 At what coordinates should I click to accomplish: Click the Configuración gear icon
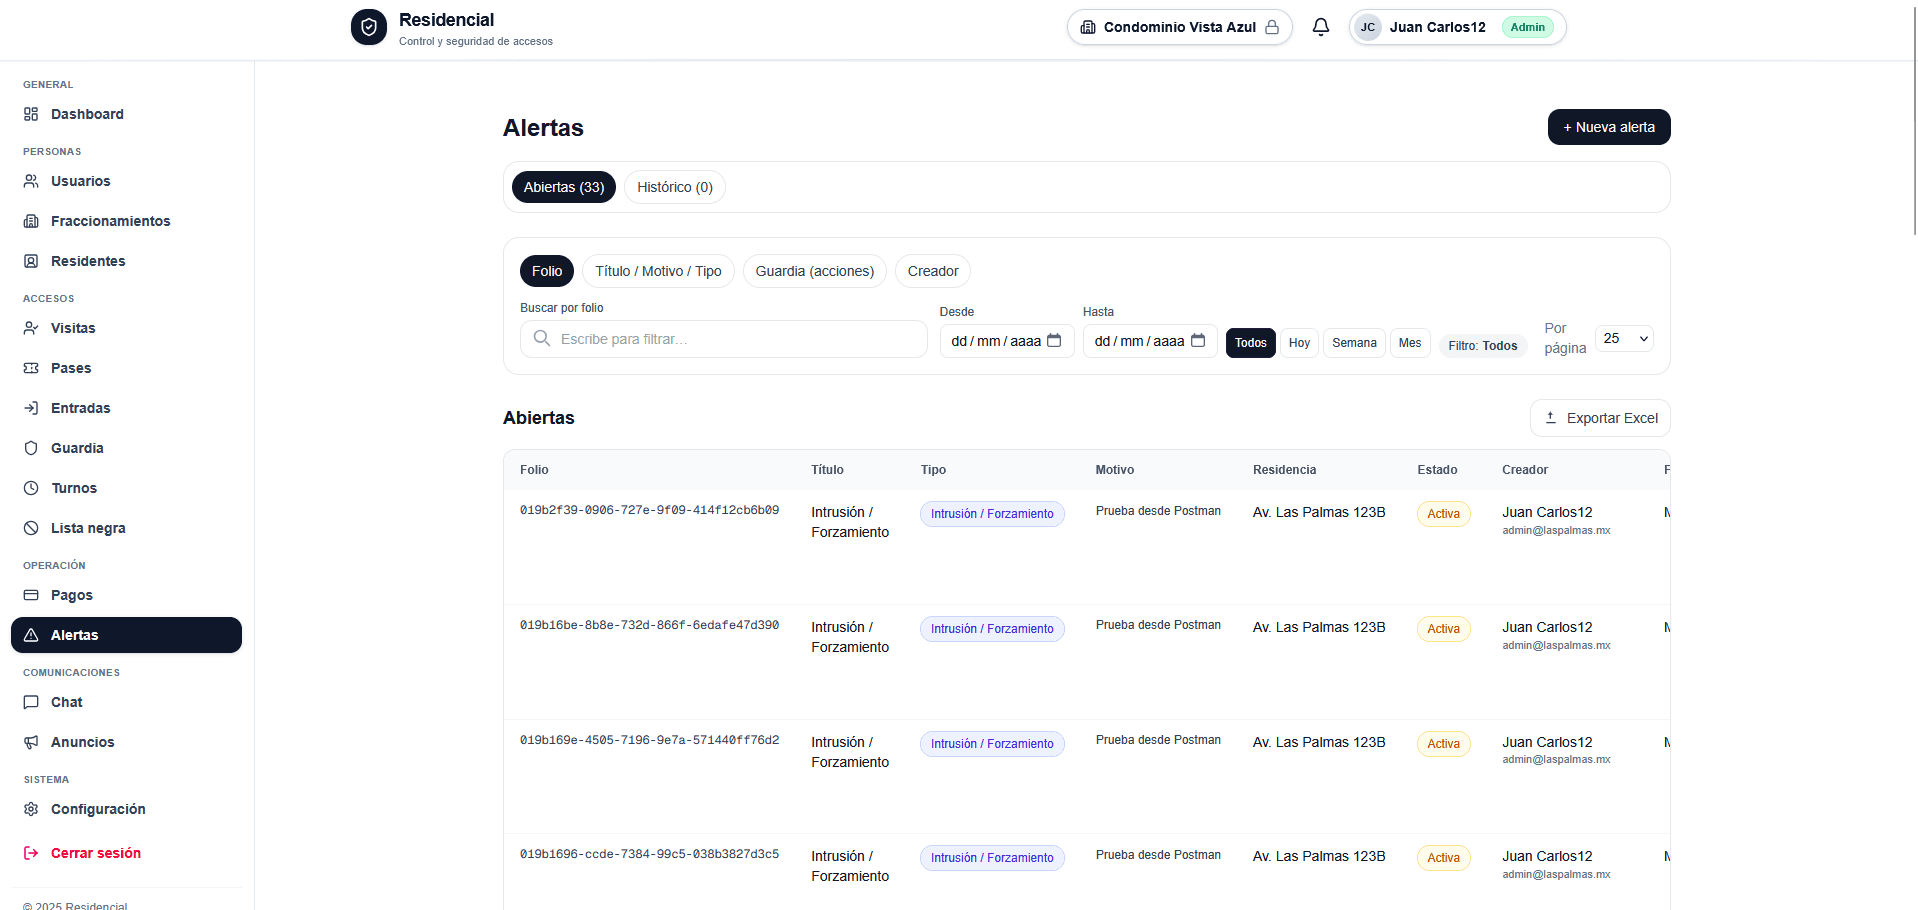point(31,809)
